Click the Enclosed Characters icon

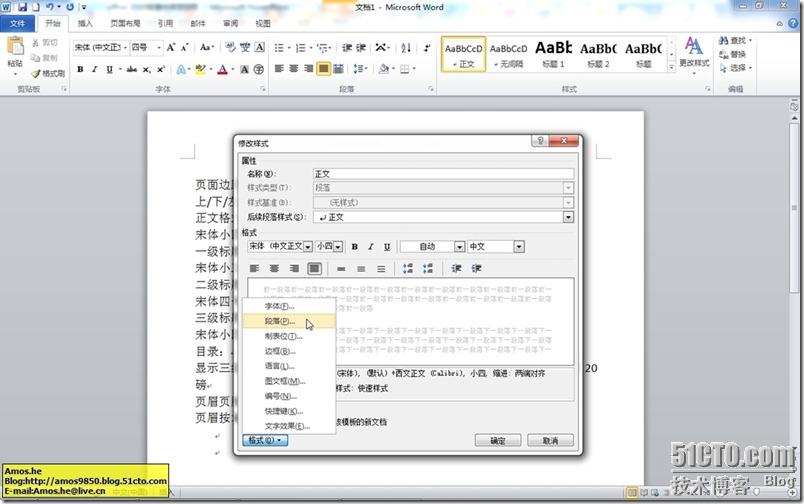259,69
